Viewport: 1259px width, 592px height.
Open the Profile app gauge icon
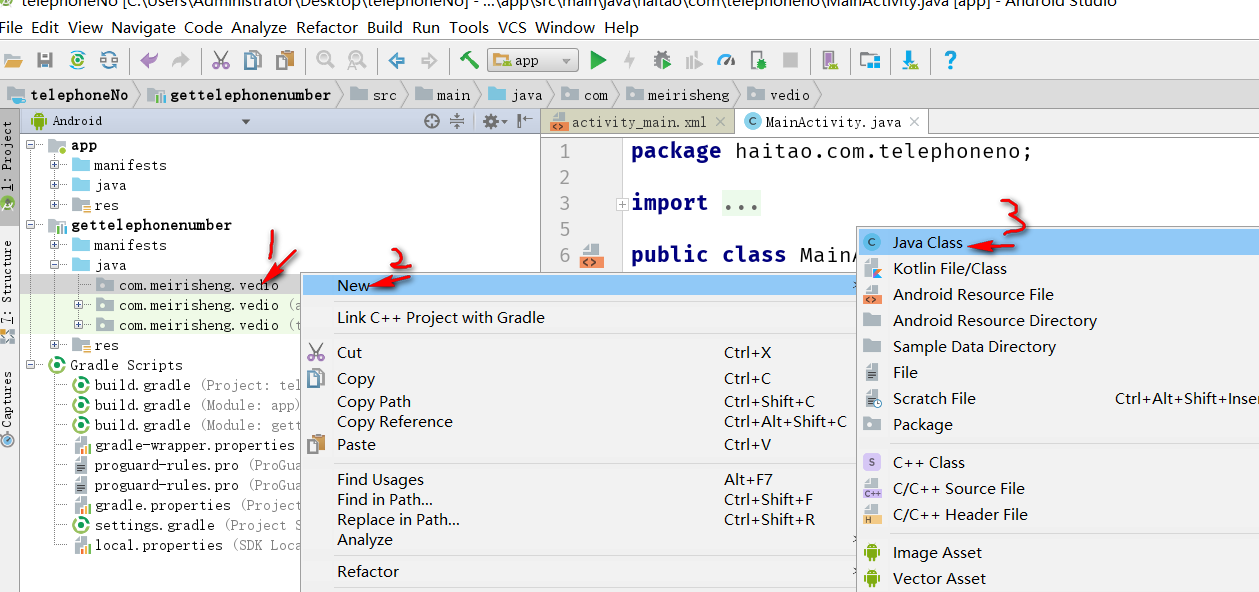tap(727, 61)
